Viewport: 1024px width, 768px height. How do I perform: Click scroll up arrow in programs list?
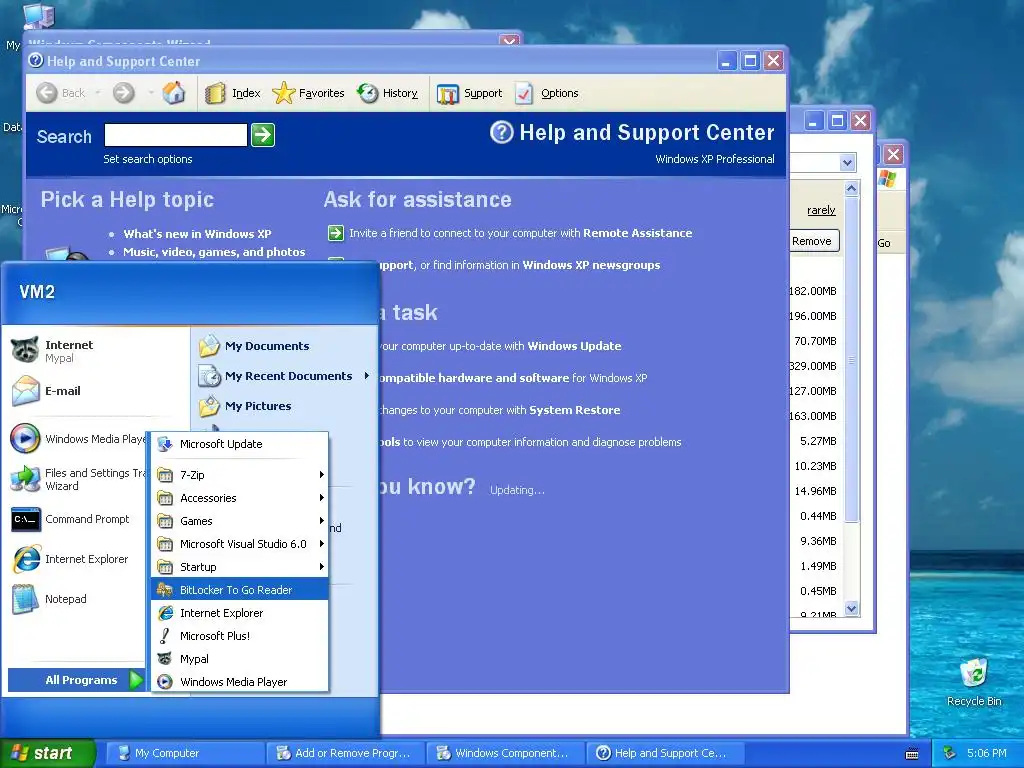(851, 189)
